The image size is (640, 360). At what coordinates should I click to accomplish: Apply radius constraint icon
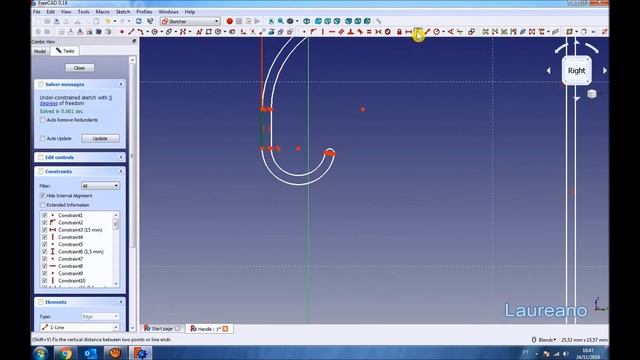436,31
